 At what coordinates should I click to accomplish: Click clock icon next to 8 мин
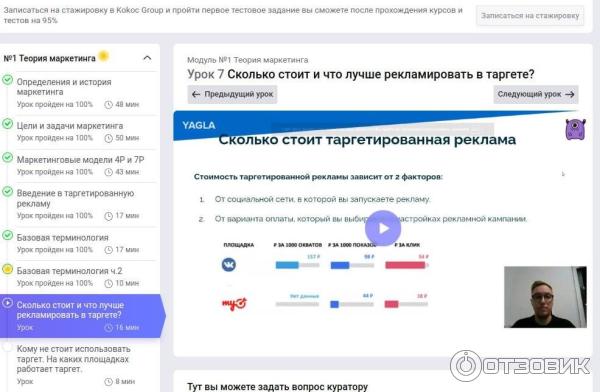pos(108,382)
